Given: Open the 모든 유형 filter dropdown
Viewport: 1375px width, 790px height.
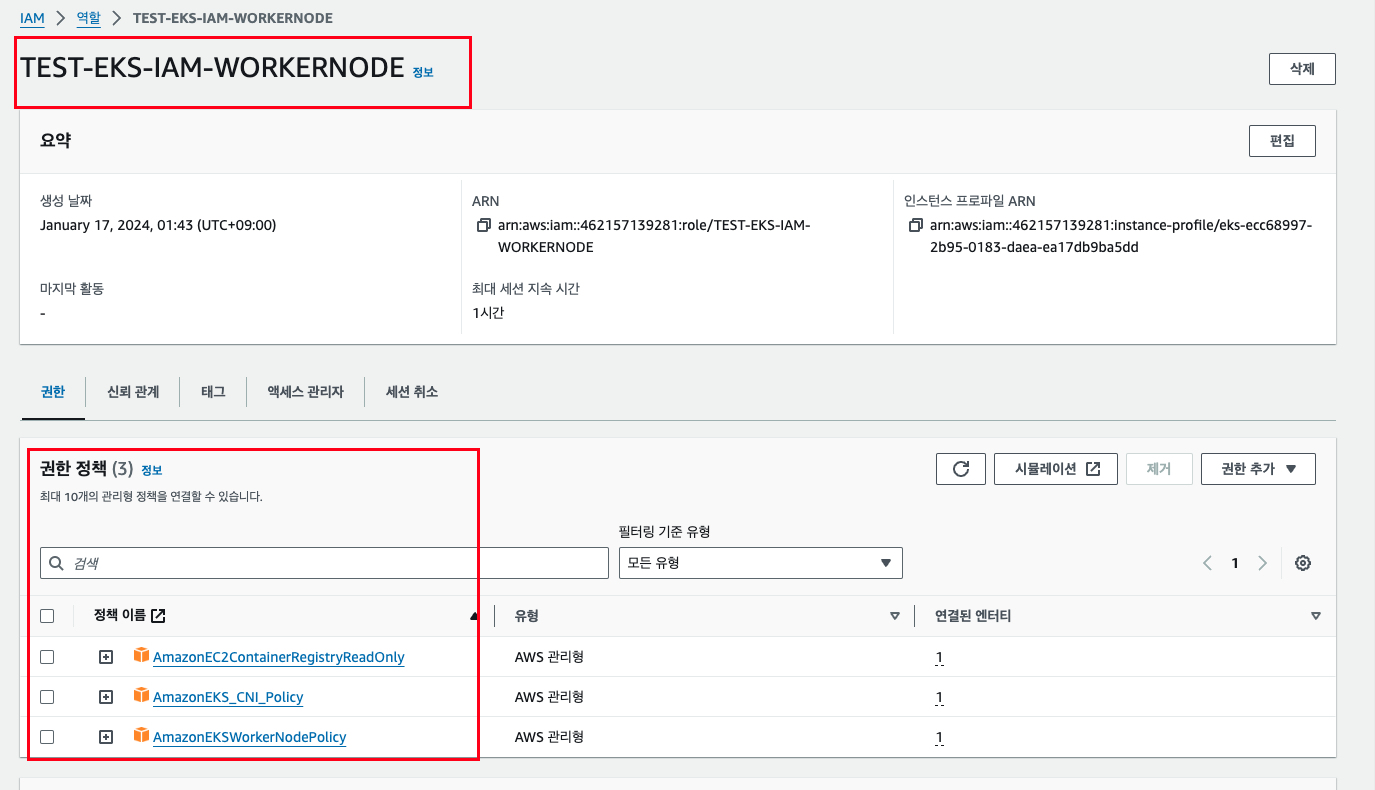Looking at the screenshot, I should (x=760, y=563).
